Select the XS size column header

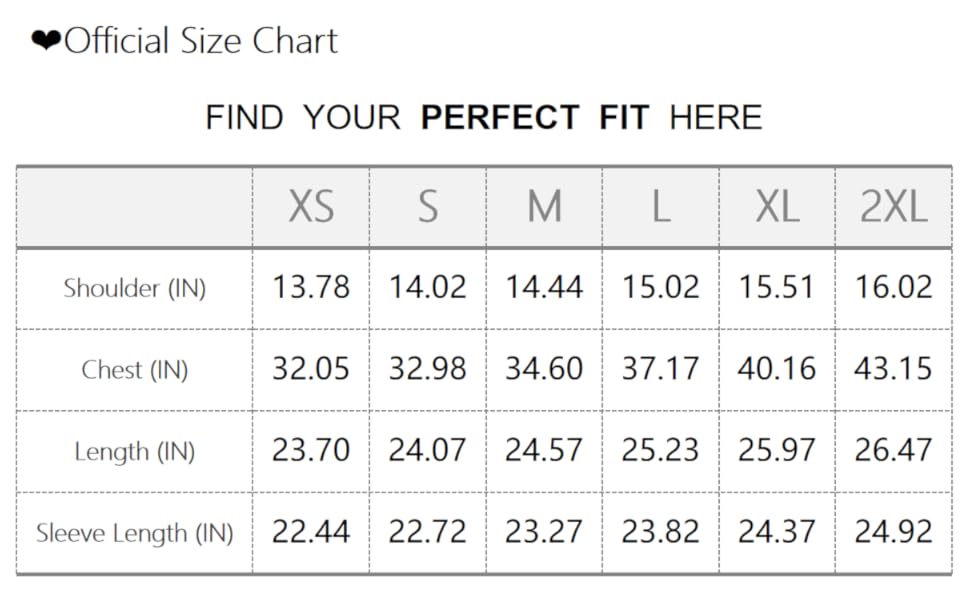pyautogui.click(x=311, y=208)
